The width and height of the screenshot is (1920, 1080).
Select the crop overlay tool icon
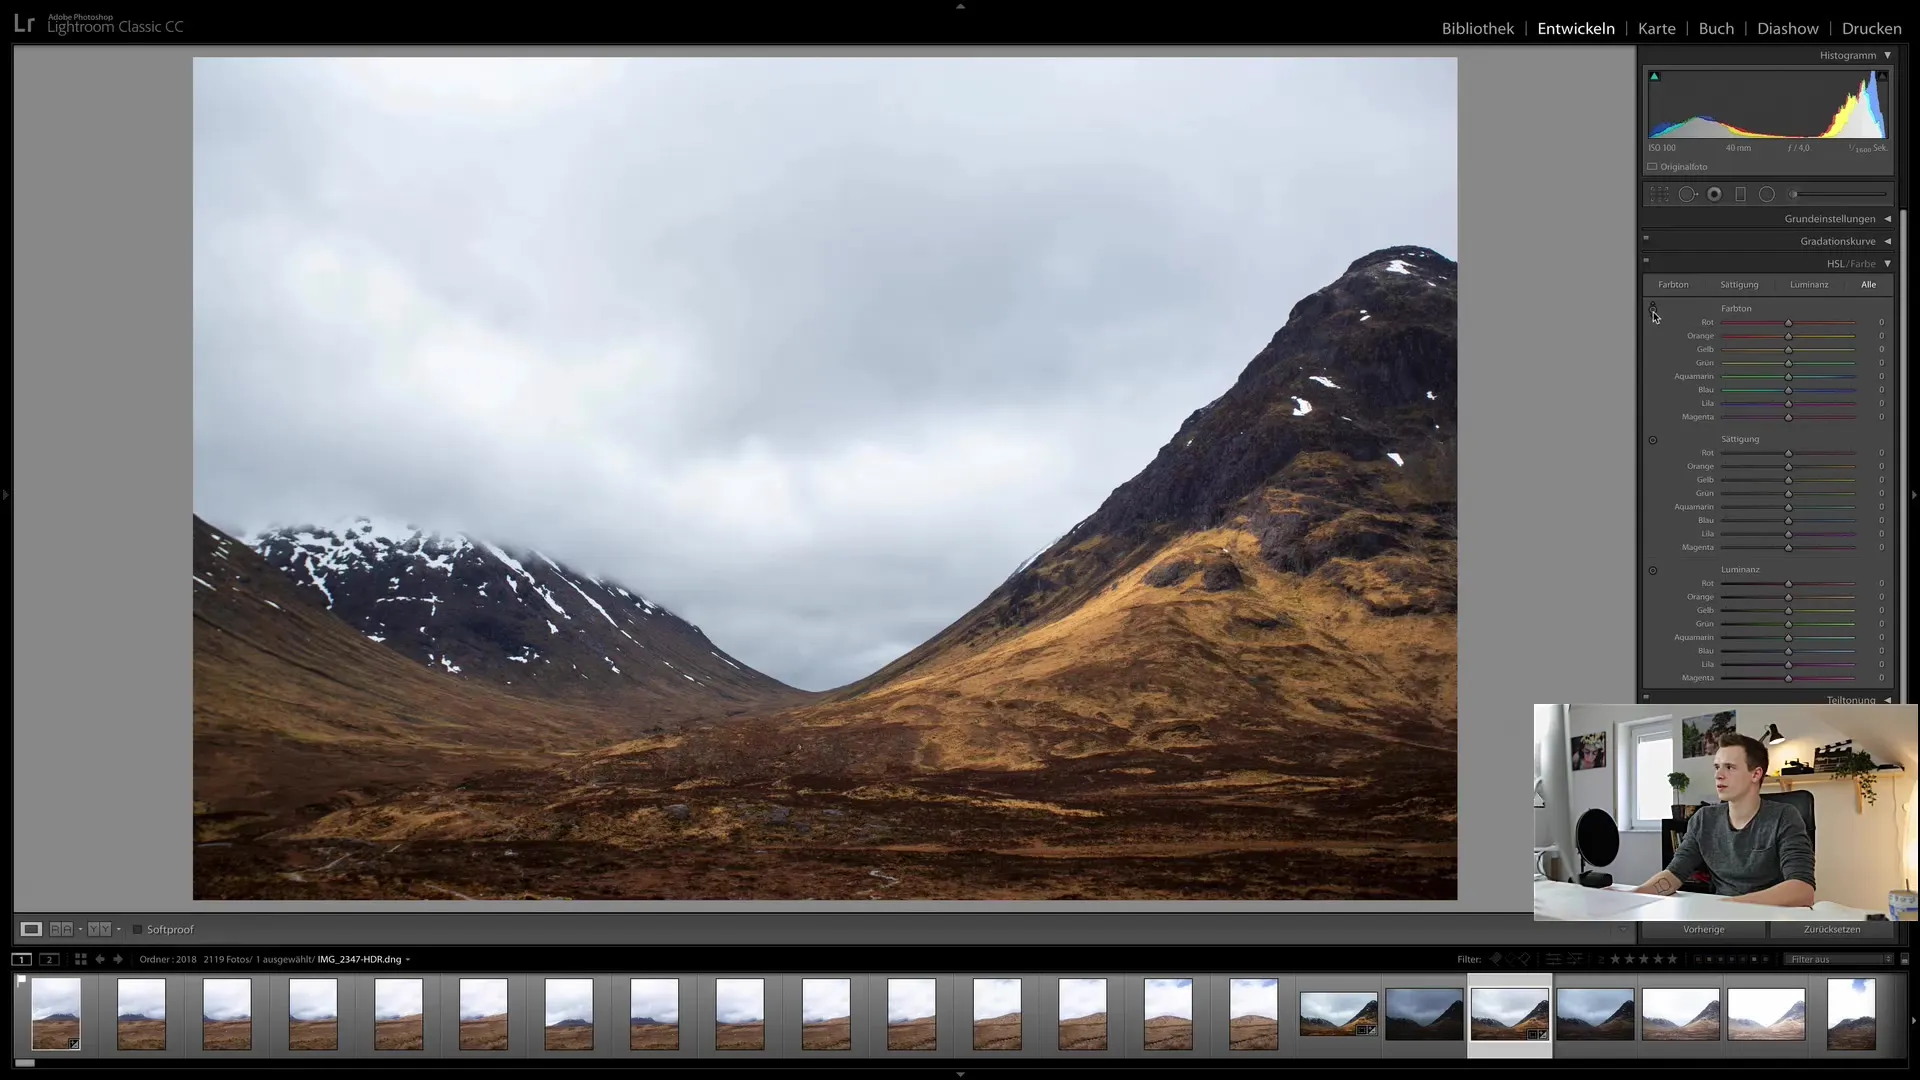pyautogui.click(x=1659, y=194)
